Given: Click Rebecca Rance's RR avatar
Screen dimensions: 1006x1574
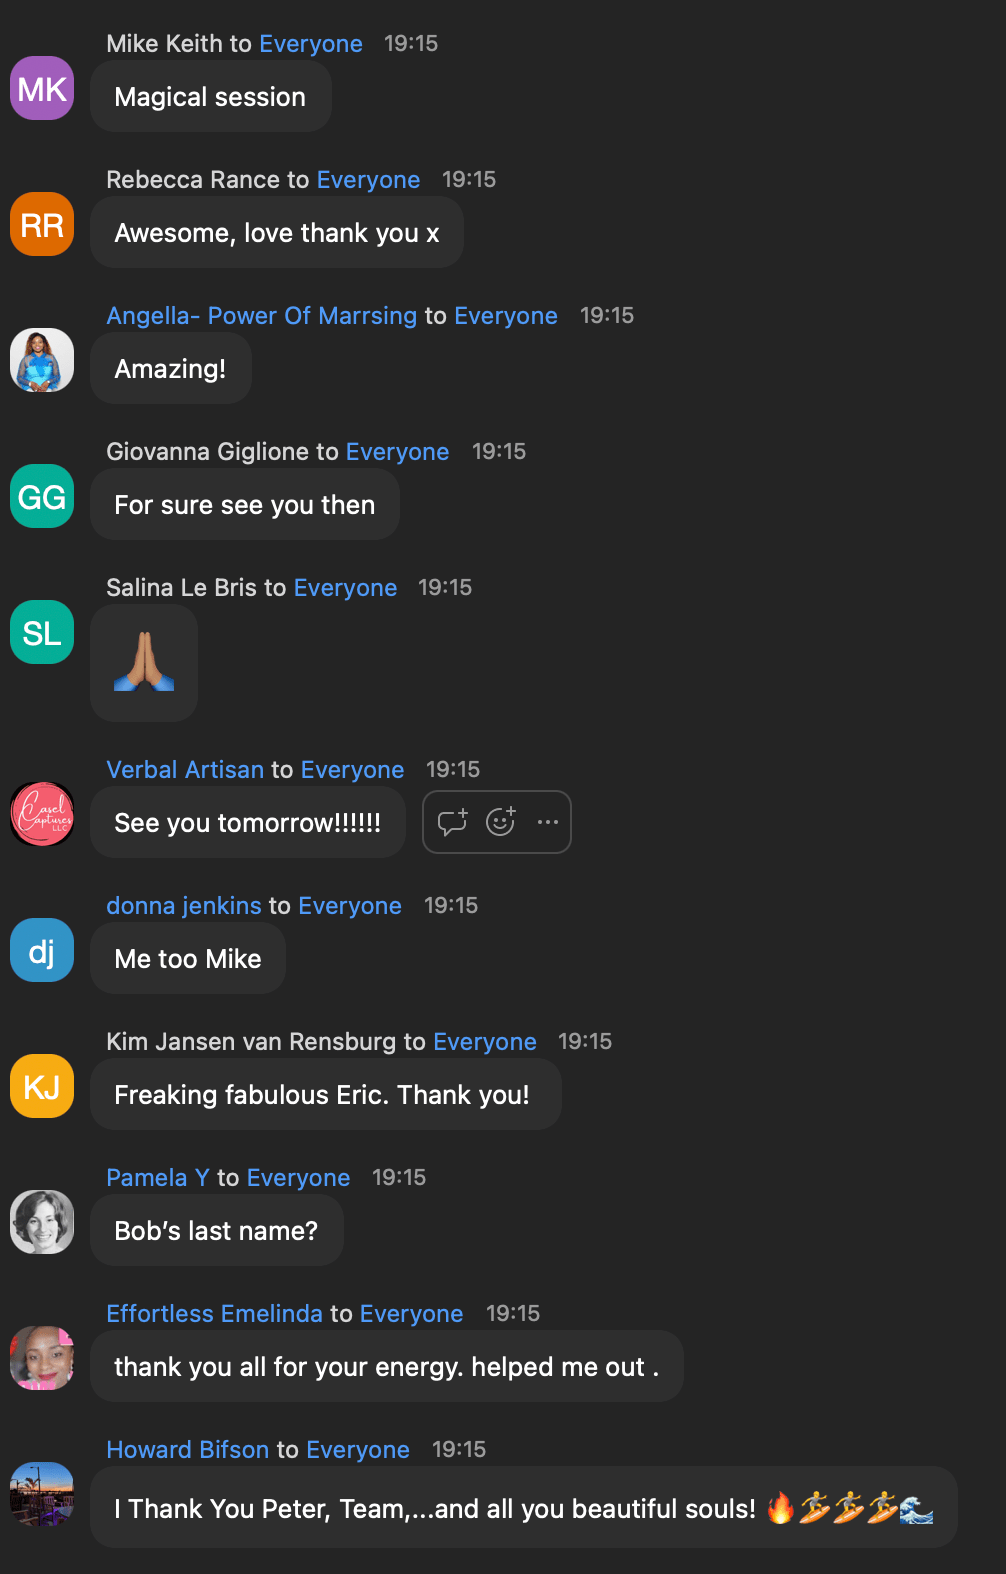Looking at the screenshot, I should pos(42,224).
